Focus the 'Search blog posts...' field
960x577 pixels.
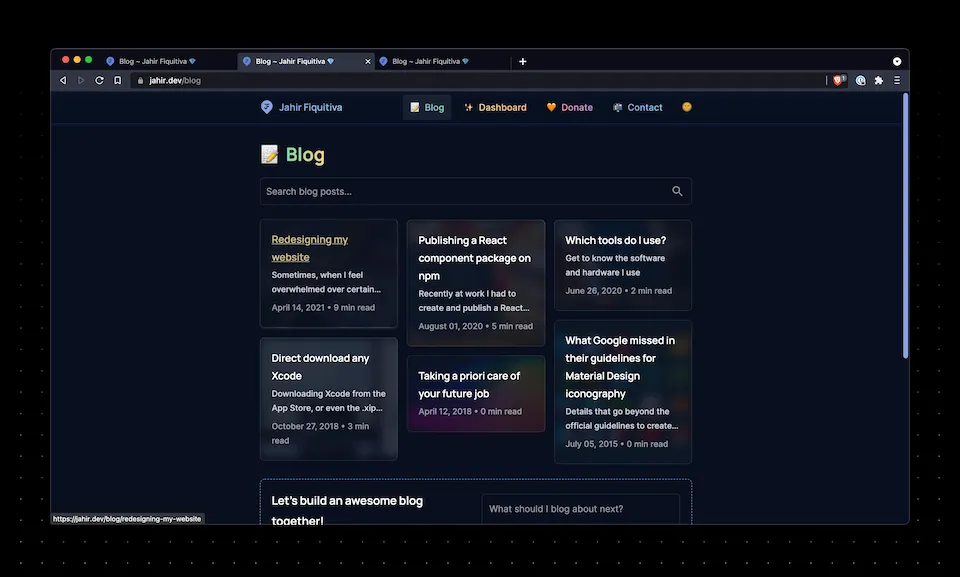pos(460,191)
